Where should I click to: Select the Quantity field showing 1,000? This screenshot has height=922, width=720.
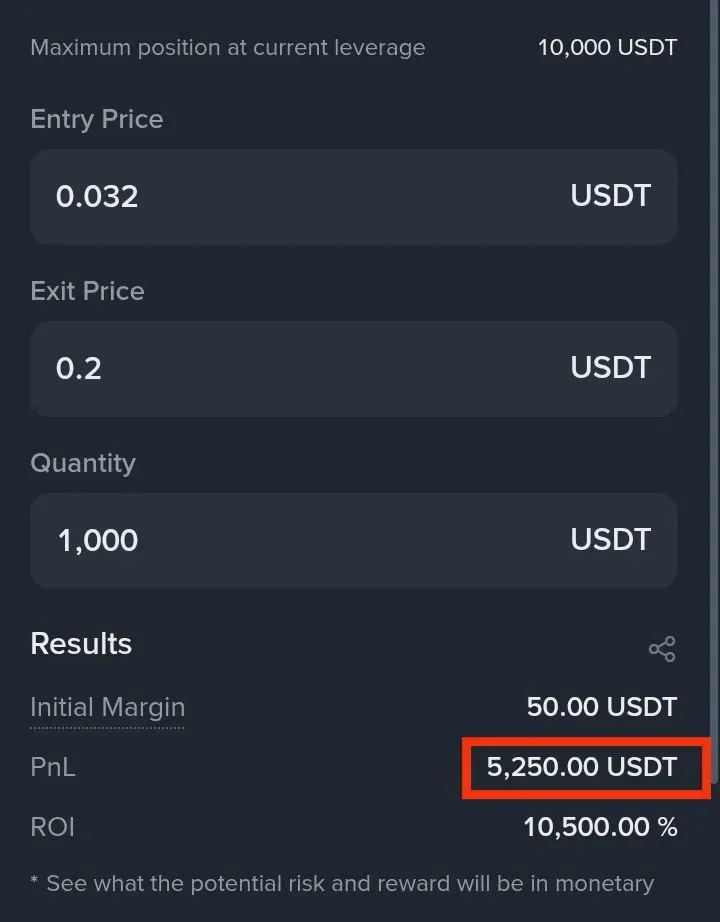300,540
